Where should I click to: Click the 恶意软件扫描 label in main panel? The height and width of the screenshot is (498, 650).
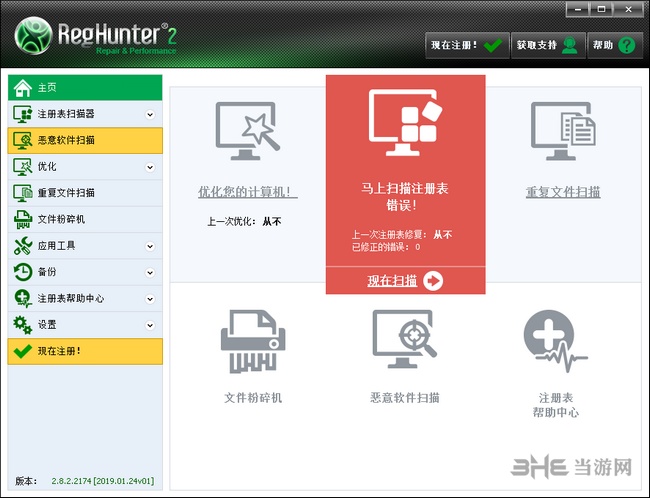[x=405, y=398]
